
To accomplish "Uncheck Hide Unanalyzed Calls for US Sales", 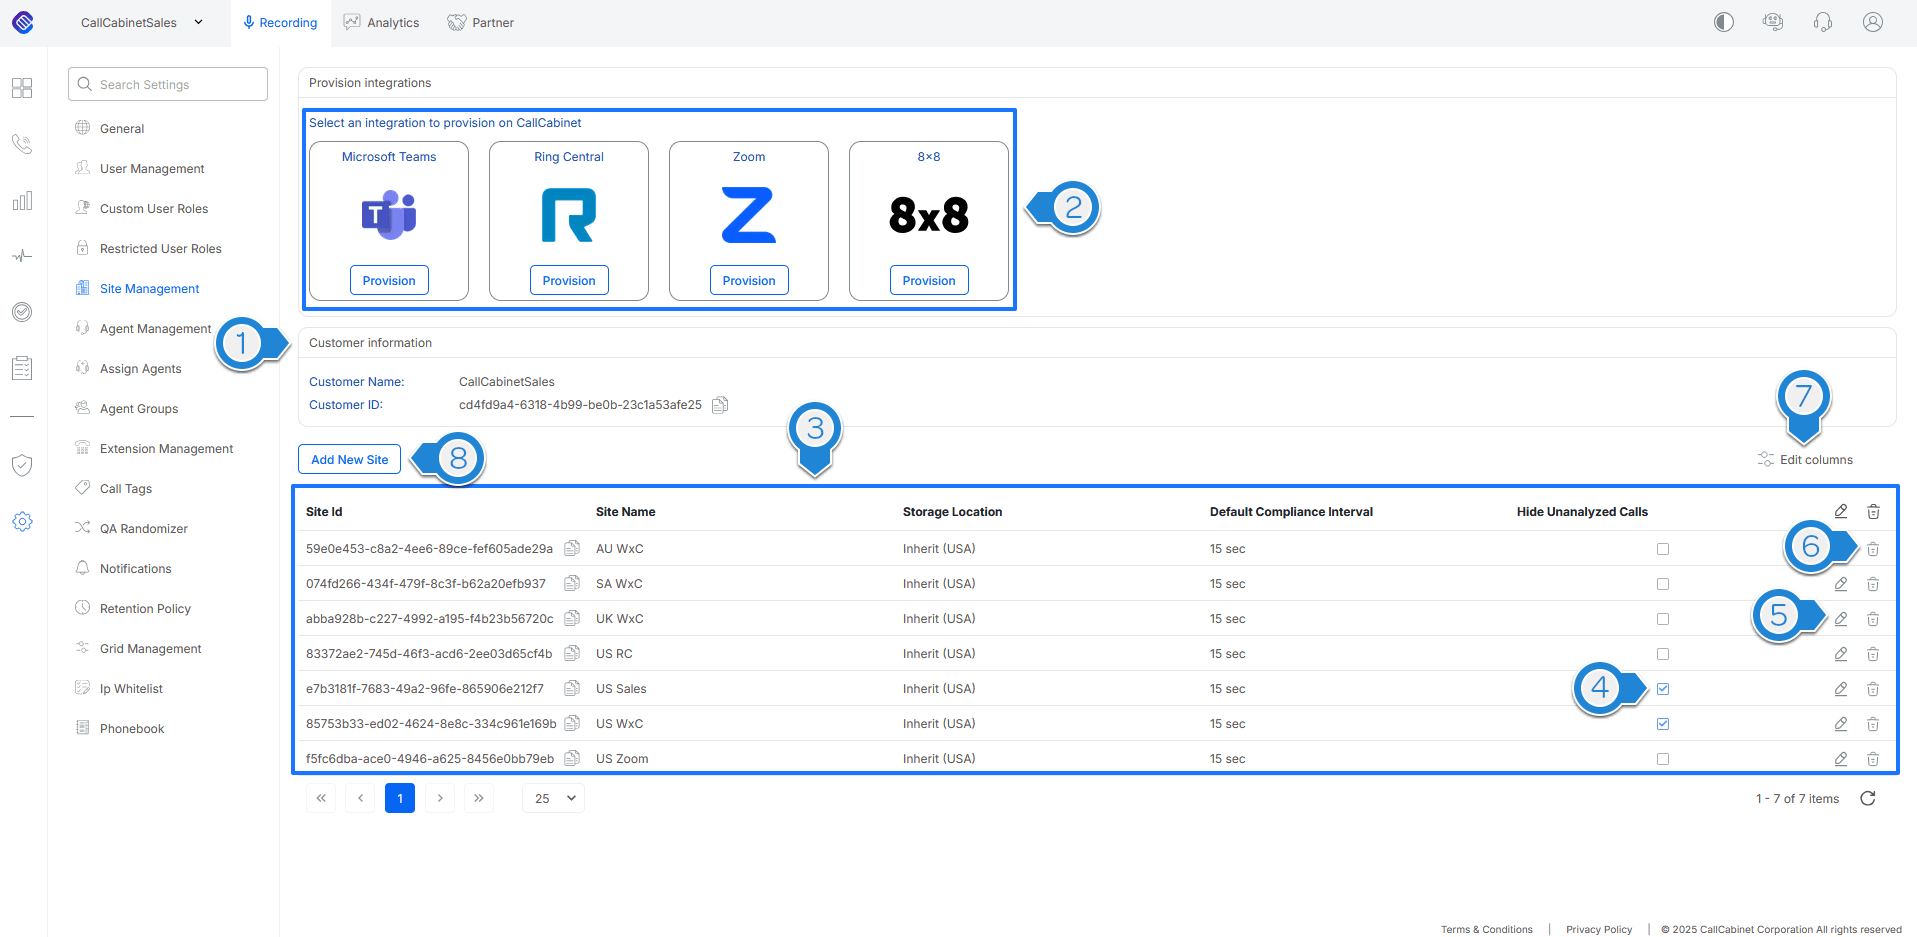I will tap(1663, 689).
